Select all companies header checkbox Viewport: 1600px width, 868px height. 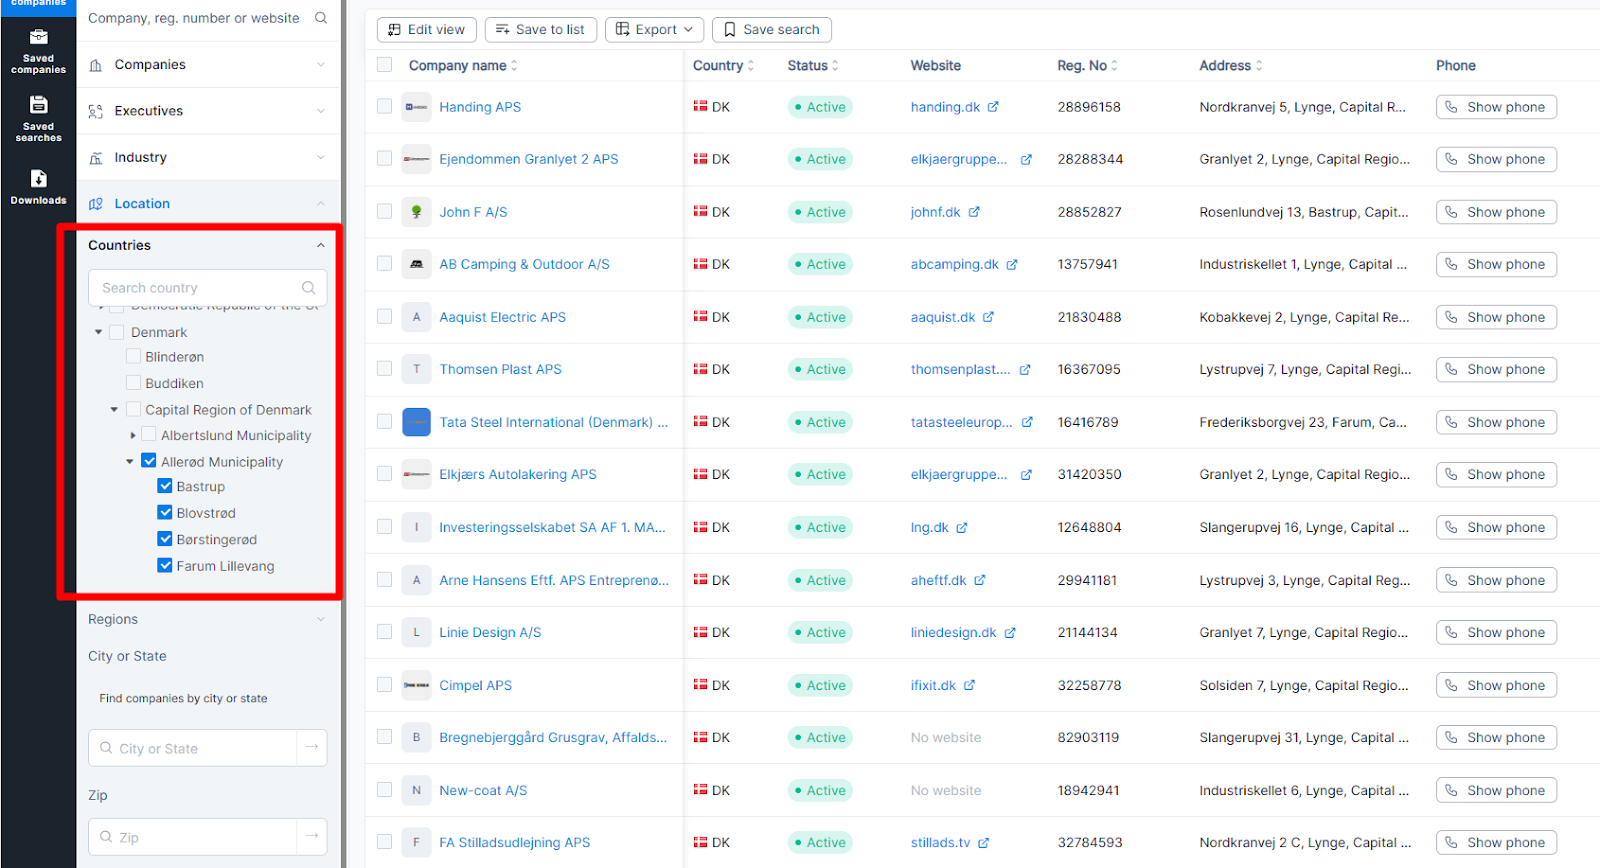click(x=384, y=65)
